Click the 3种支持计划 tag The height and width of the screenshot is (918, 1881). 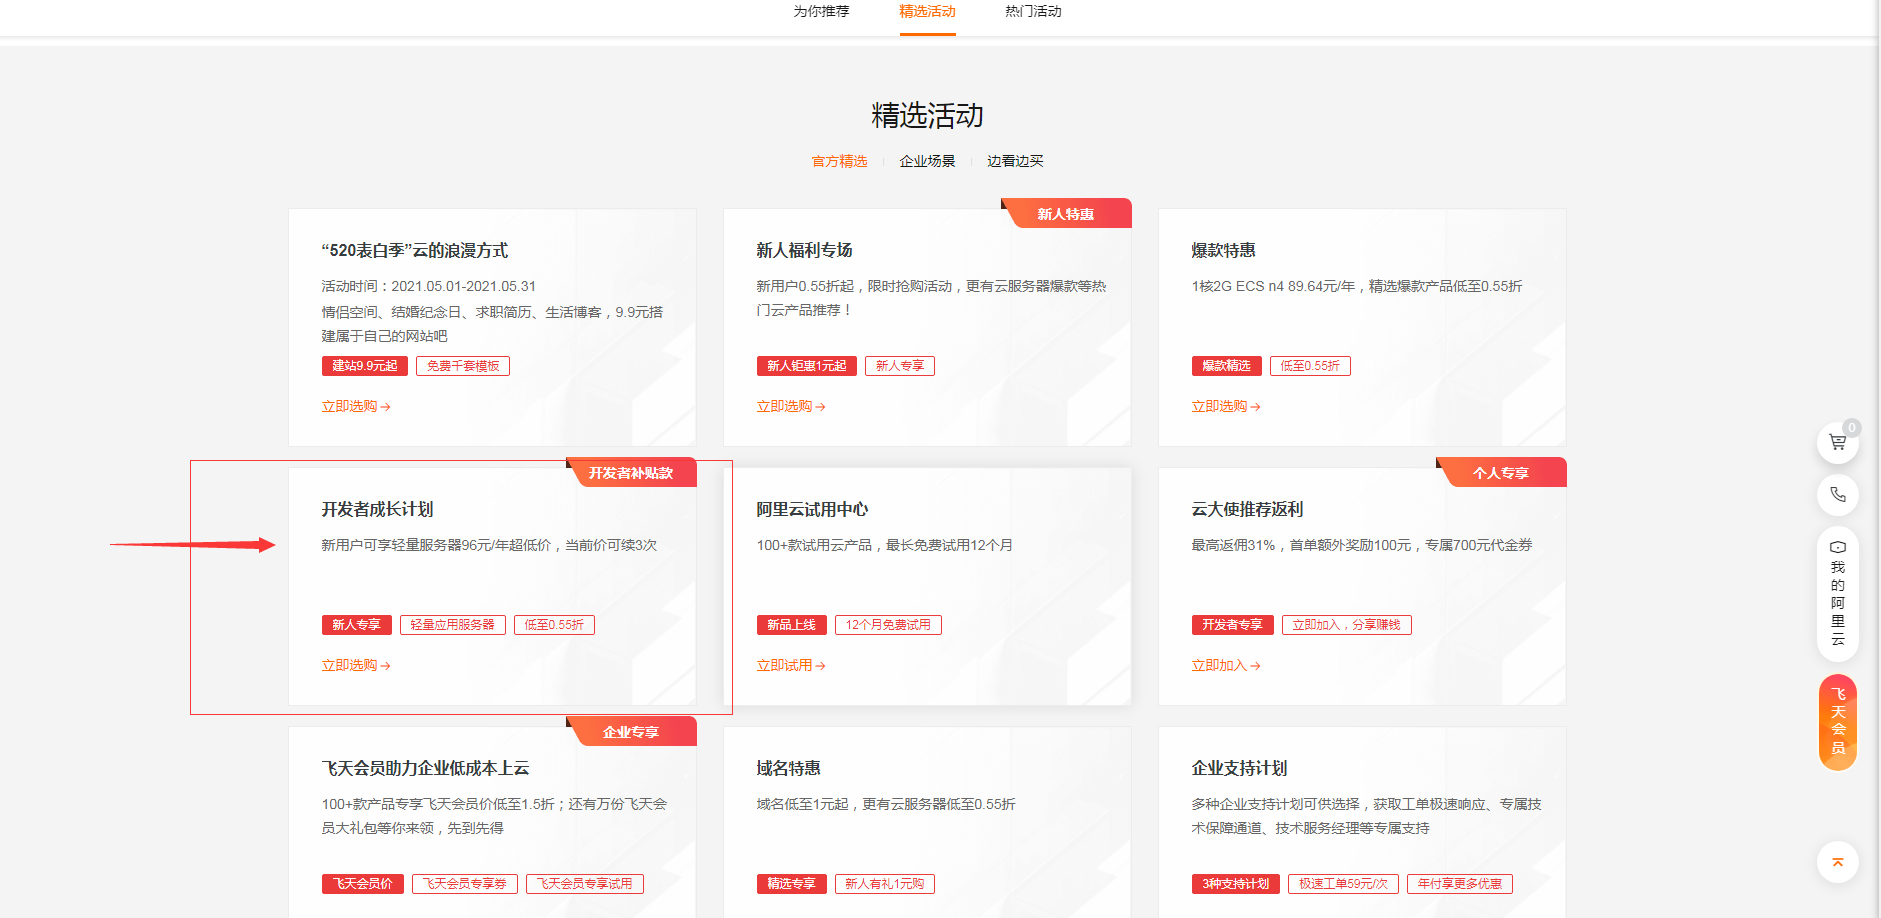[x=1236, y=884]
